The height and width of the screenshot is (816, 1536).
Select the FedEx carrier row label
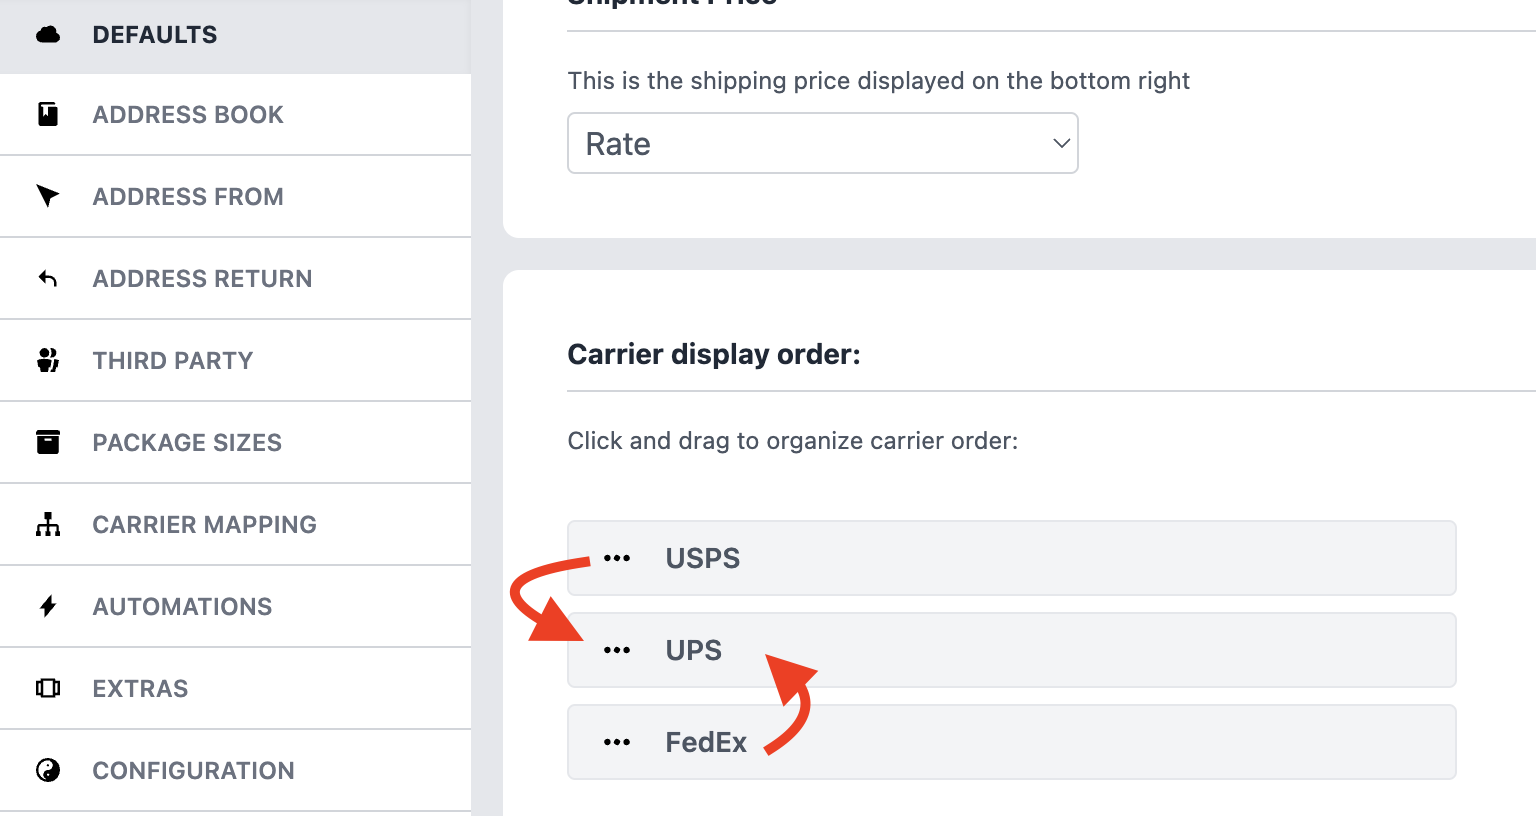pyautogui.click(x=706, y=742)
